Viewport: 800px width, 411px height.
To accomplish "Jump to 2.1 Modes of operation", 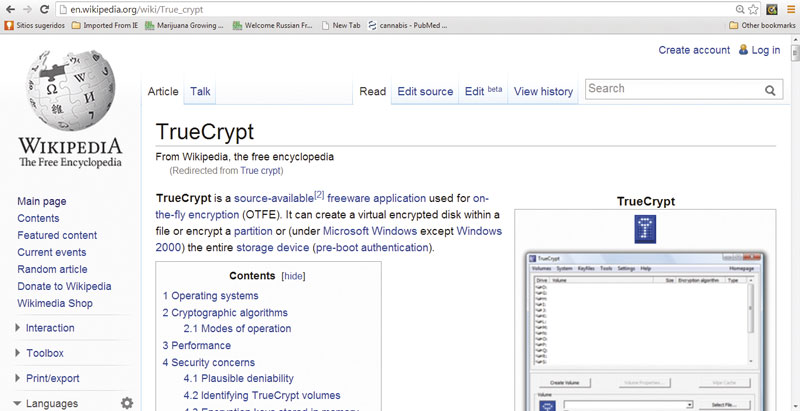I will (x=237, y=328).
